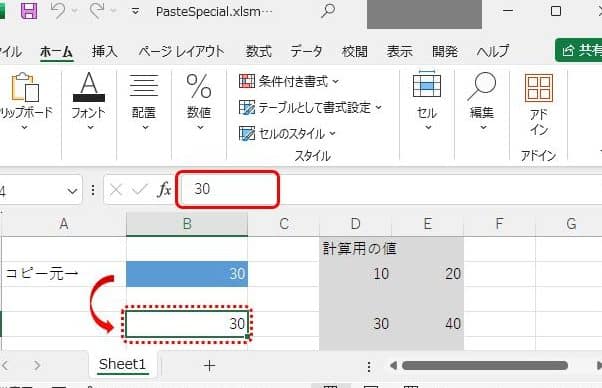Select column E header
The width and height of the screenshot is (602, 388).
point(427,224)
